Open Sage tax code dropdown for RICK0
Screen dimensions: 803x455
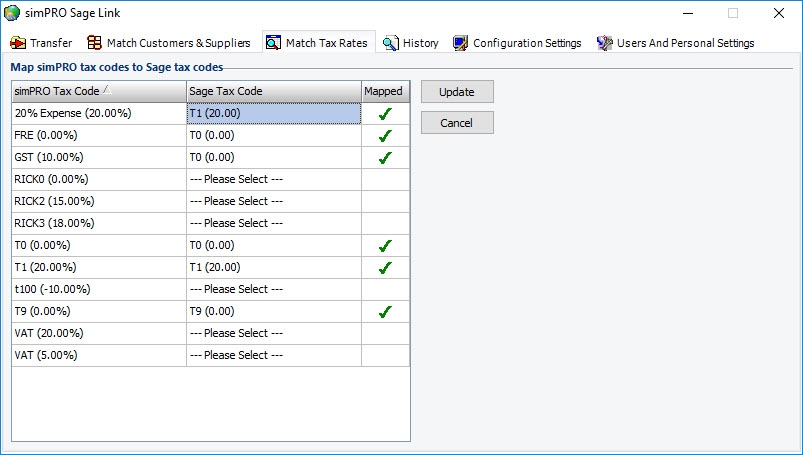pos(273,180)
